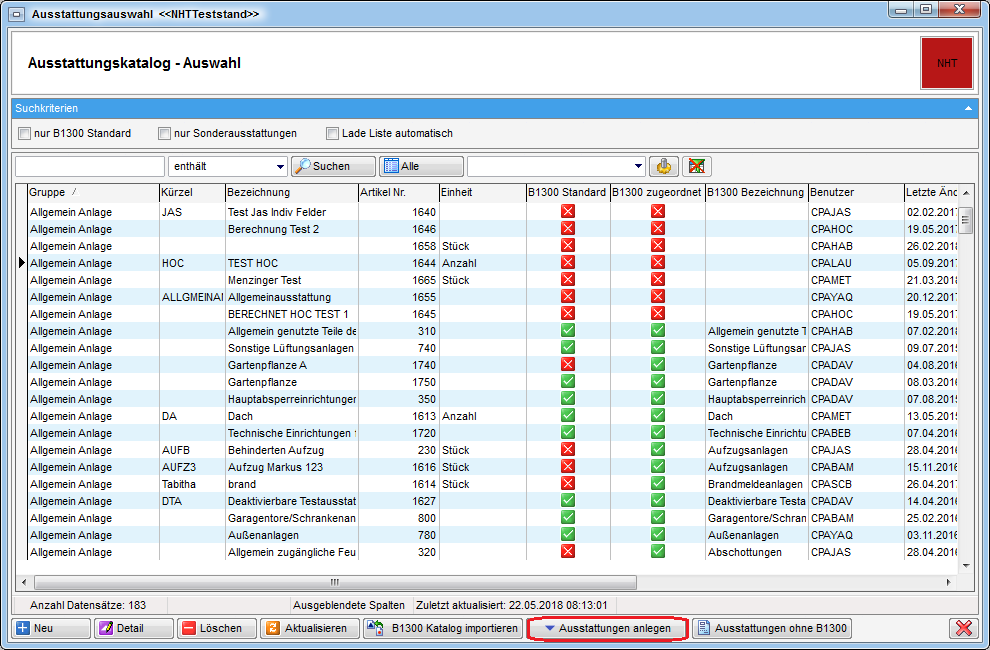The height and width of the screenshot is (650, 990).
Task: Click B1300 Katalog importieren button
Action: click(441, 628)
